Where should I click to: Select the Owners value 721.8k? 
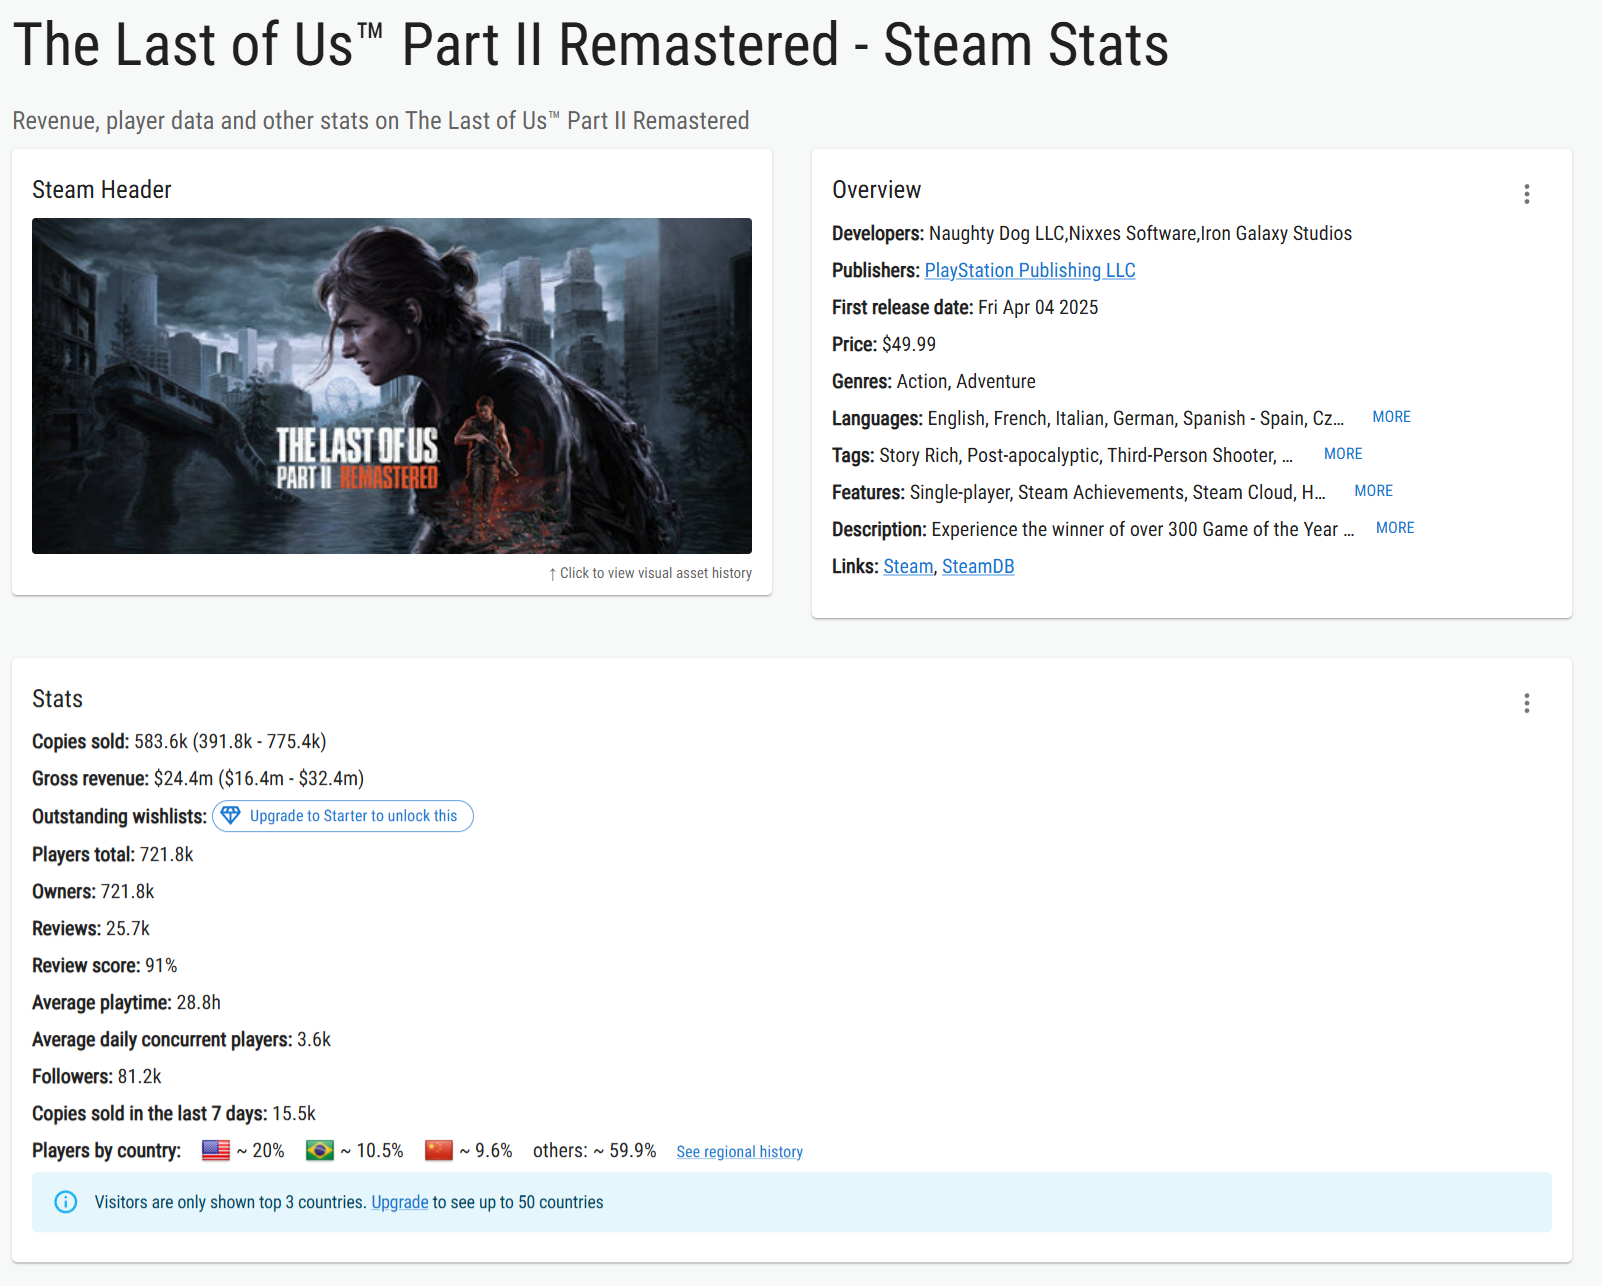(x=127, y=891)
